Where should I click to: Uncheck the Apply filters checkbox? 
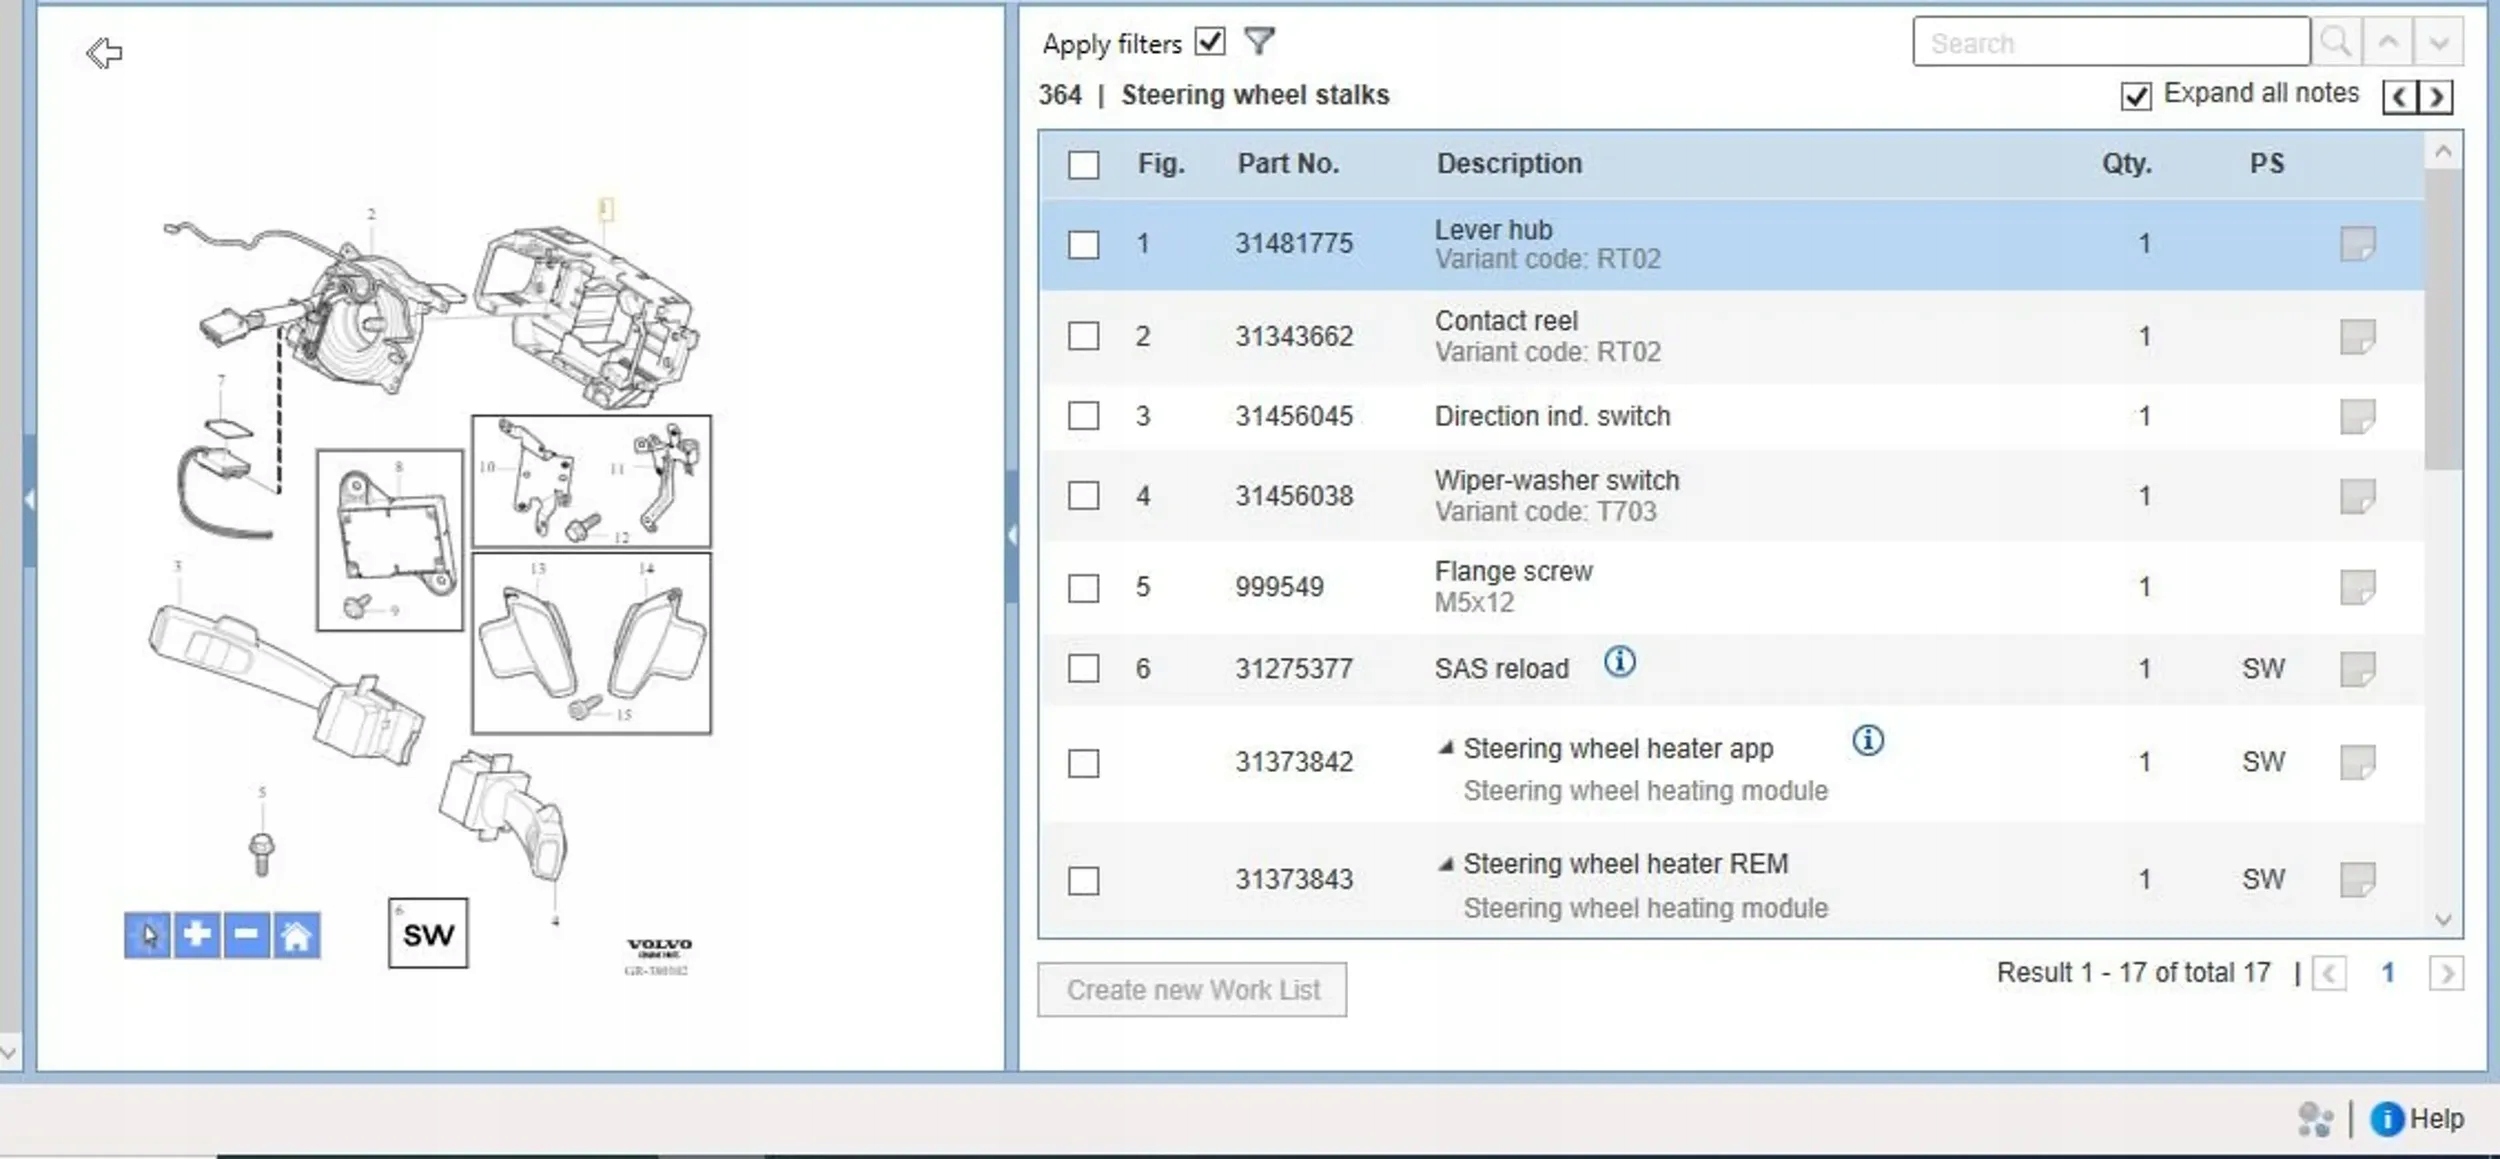(x=1210, y=42)
